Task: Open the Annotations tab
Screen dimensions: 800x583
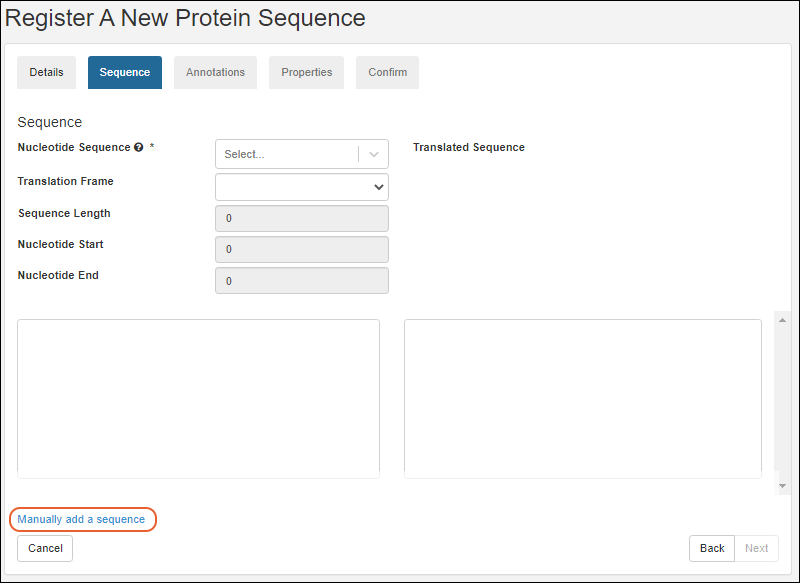Action: [x=215, y=73]
